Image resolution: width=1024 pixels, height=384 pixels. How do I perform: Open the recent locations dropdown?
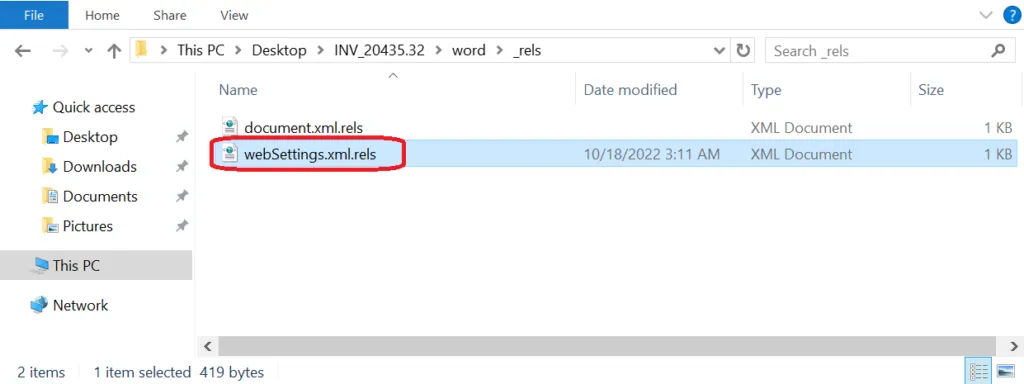coord(89,51)
